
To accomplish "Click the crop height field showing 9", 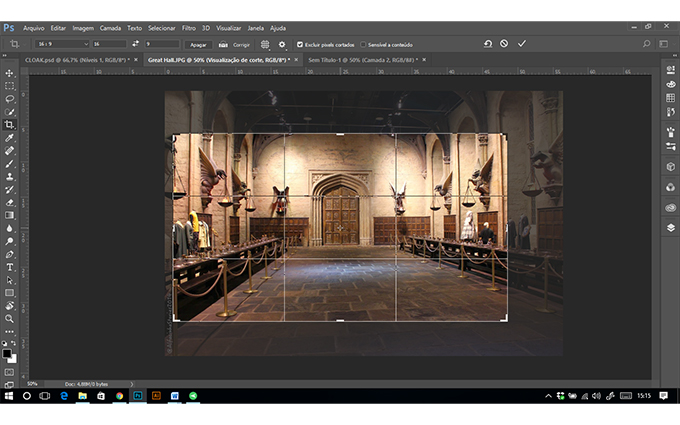I will 162,44.
